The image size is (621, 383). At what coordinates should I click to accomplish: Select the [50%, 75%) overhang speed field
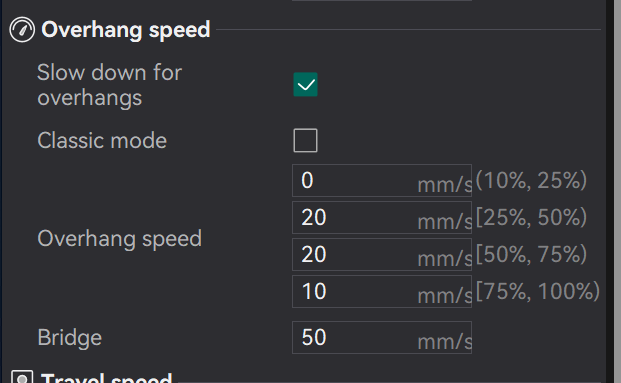point(382,254)
